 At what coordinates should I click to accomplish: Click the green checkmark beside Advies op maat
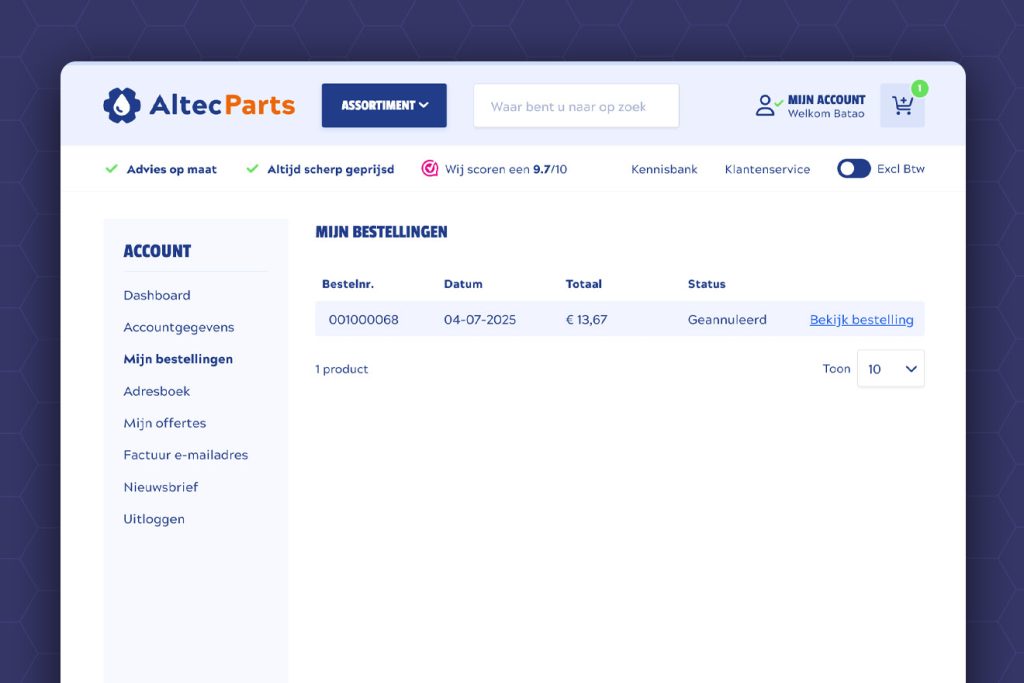tap(112, 169)
